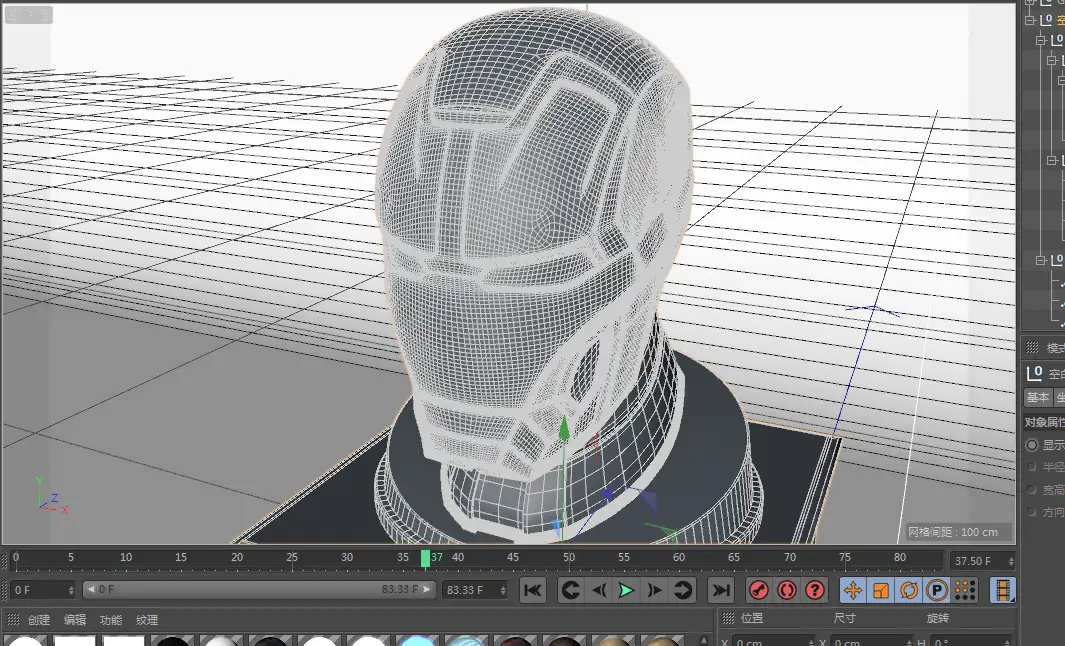The height and width of the screenshot is (646, 1065).
Task: Toggle Autokeying with the red circular icon
Action: [787, 590]
